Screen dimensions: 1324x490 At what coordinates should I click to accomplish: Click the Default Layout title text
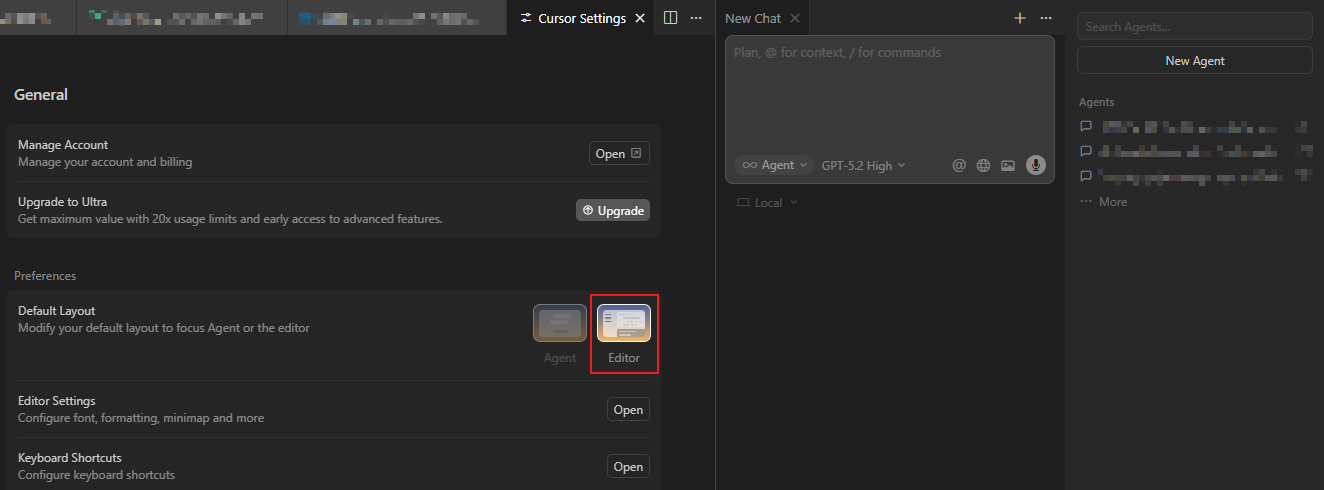pos(57,311)
